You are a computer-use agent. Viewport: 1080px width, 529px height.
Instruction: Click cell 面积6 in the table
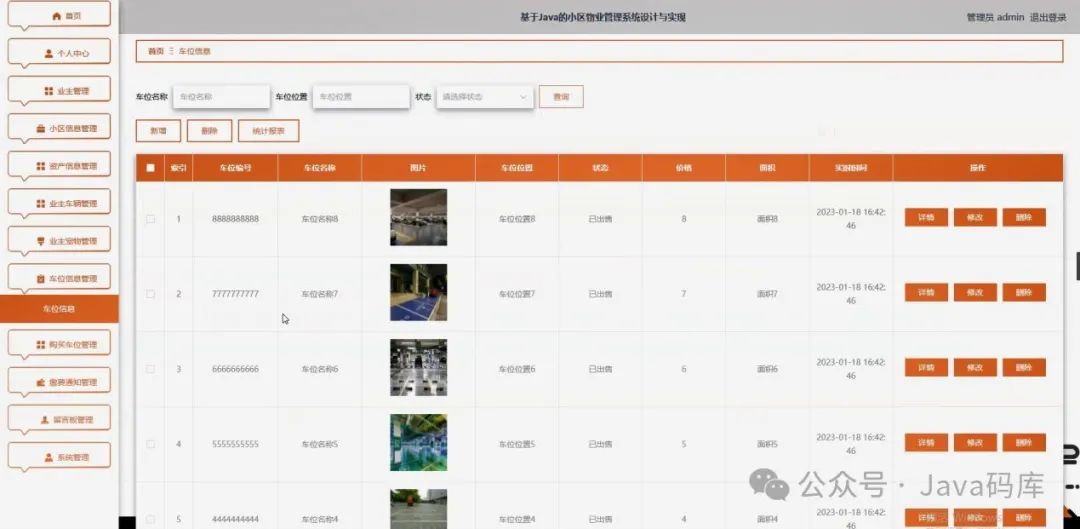[767, 369]
